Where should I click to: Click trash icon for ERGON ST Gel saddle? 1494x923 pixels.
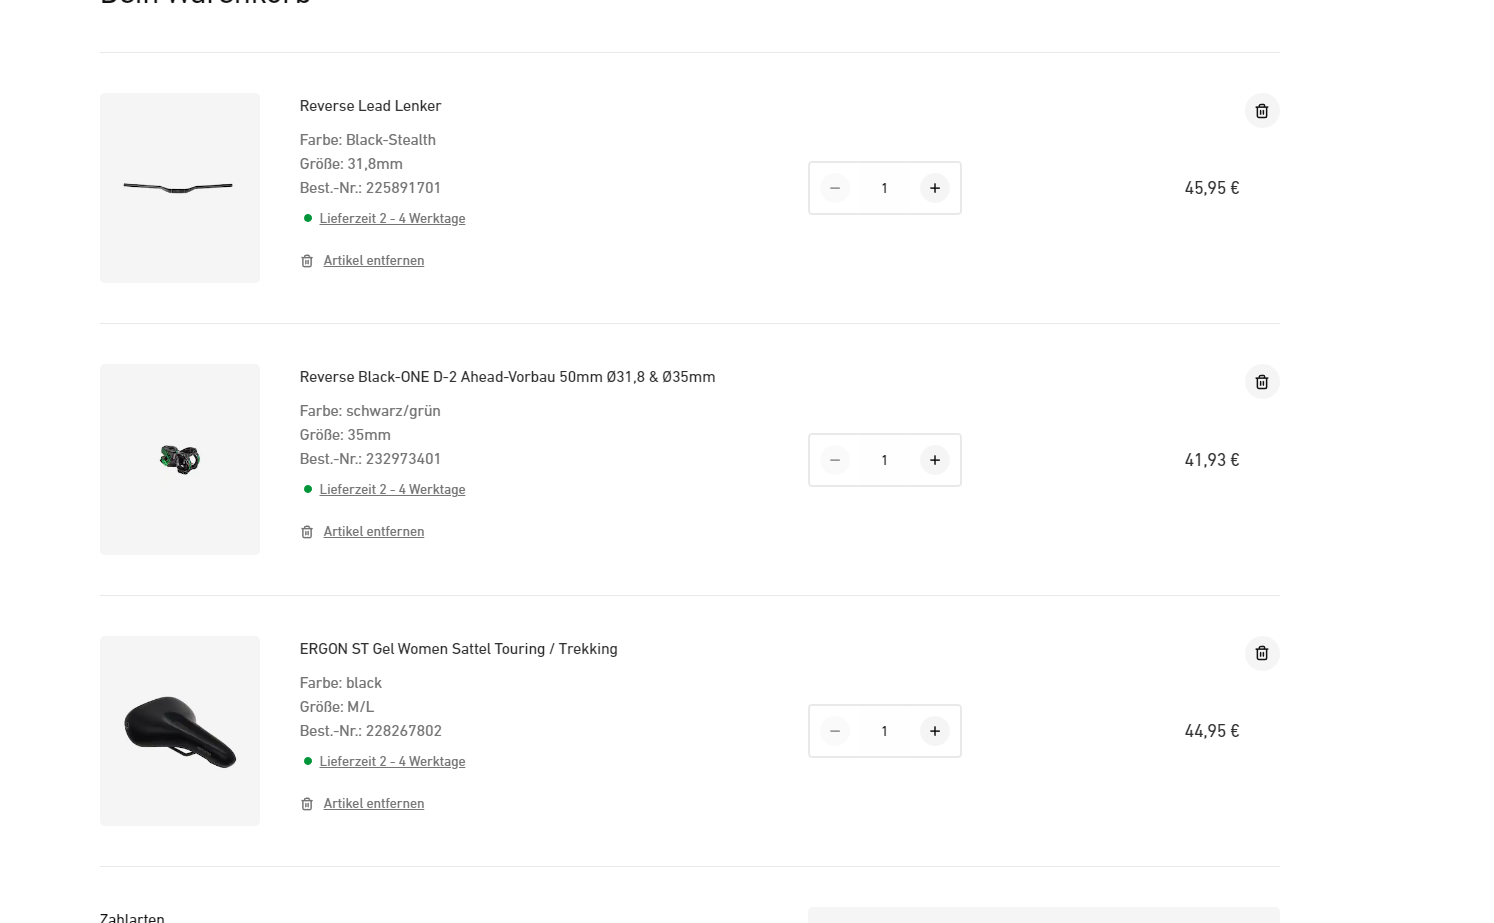(x=1261, y=653)
